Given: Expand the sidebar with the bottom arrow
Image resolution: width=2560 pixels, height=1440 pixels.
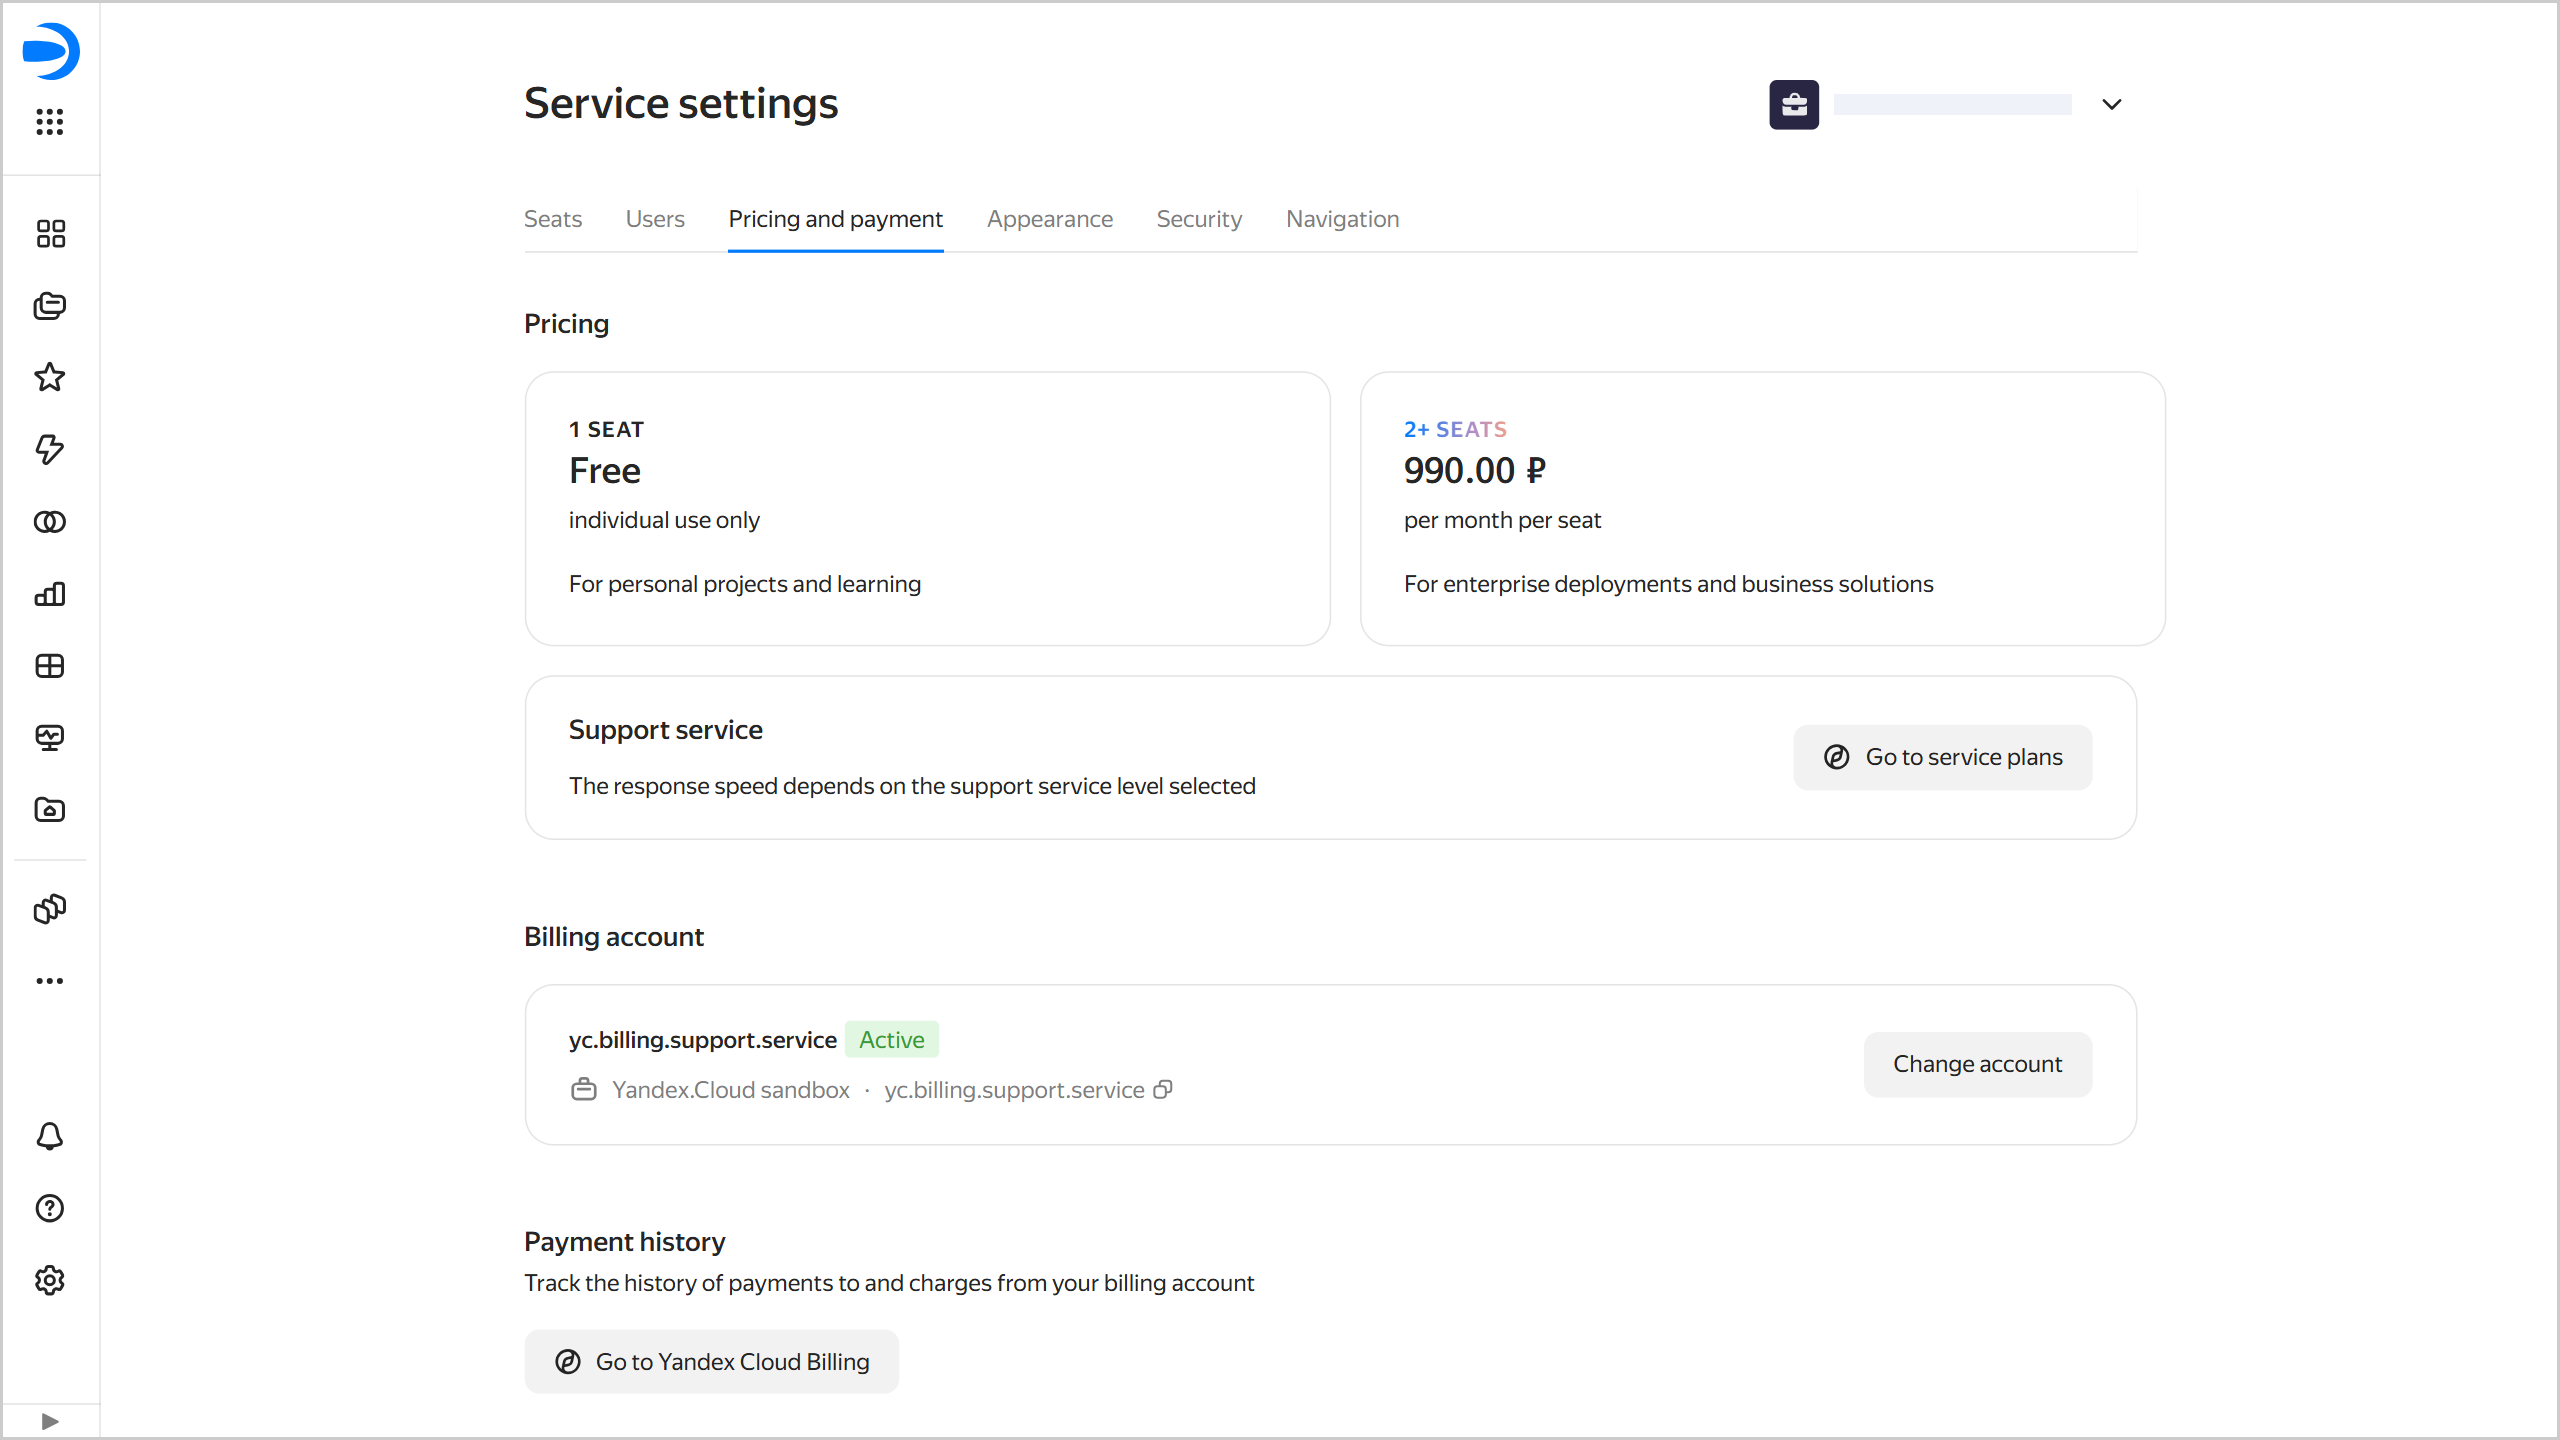Looking at the screenshot, I should pyautogui.click(x=50, y=1421).
